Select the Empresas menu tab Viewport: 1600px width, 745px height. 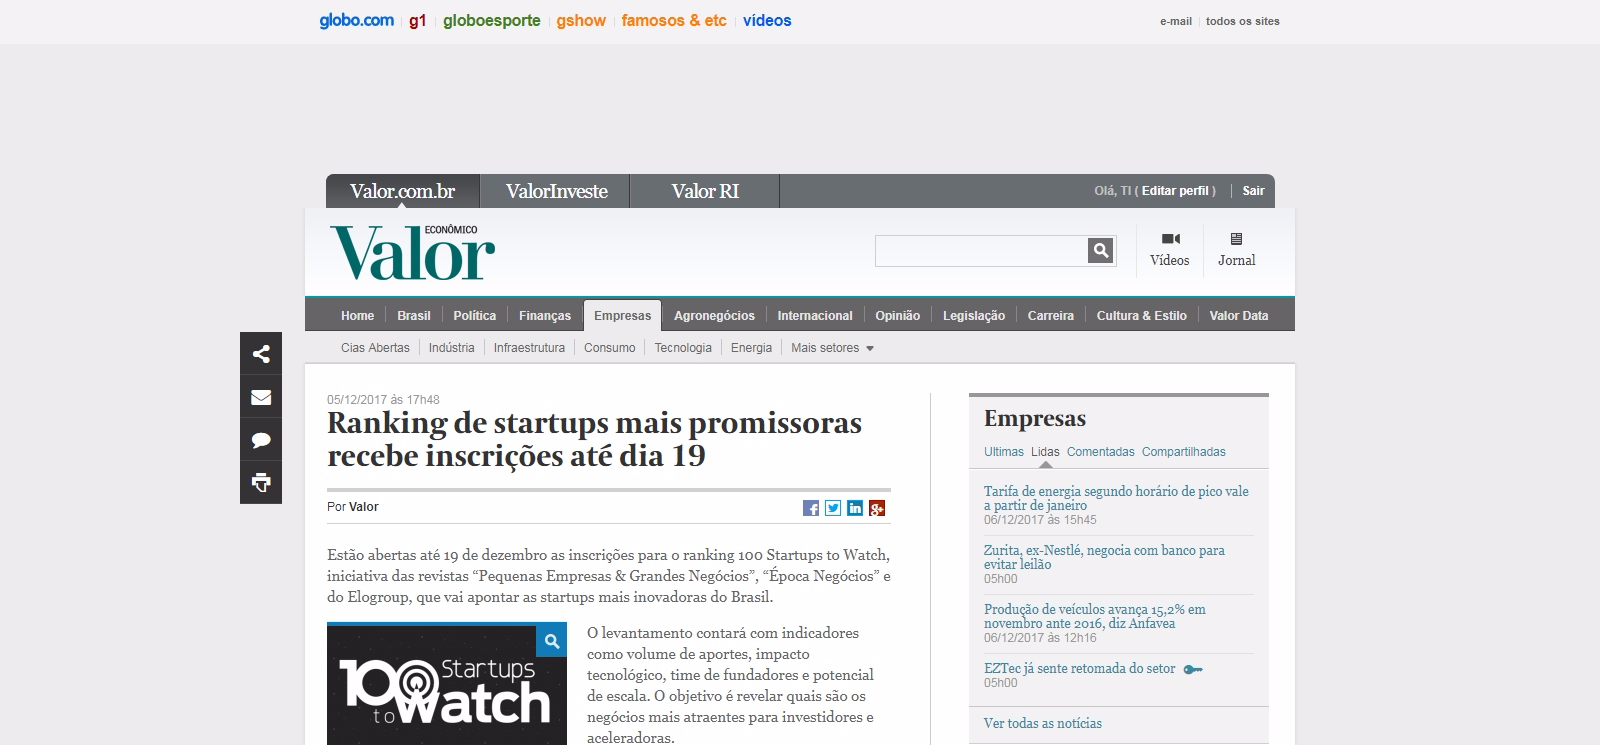[x=622, y=316]
